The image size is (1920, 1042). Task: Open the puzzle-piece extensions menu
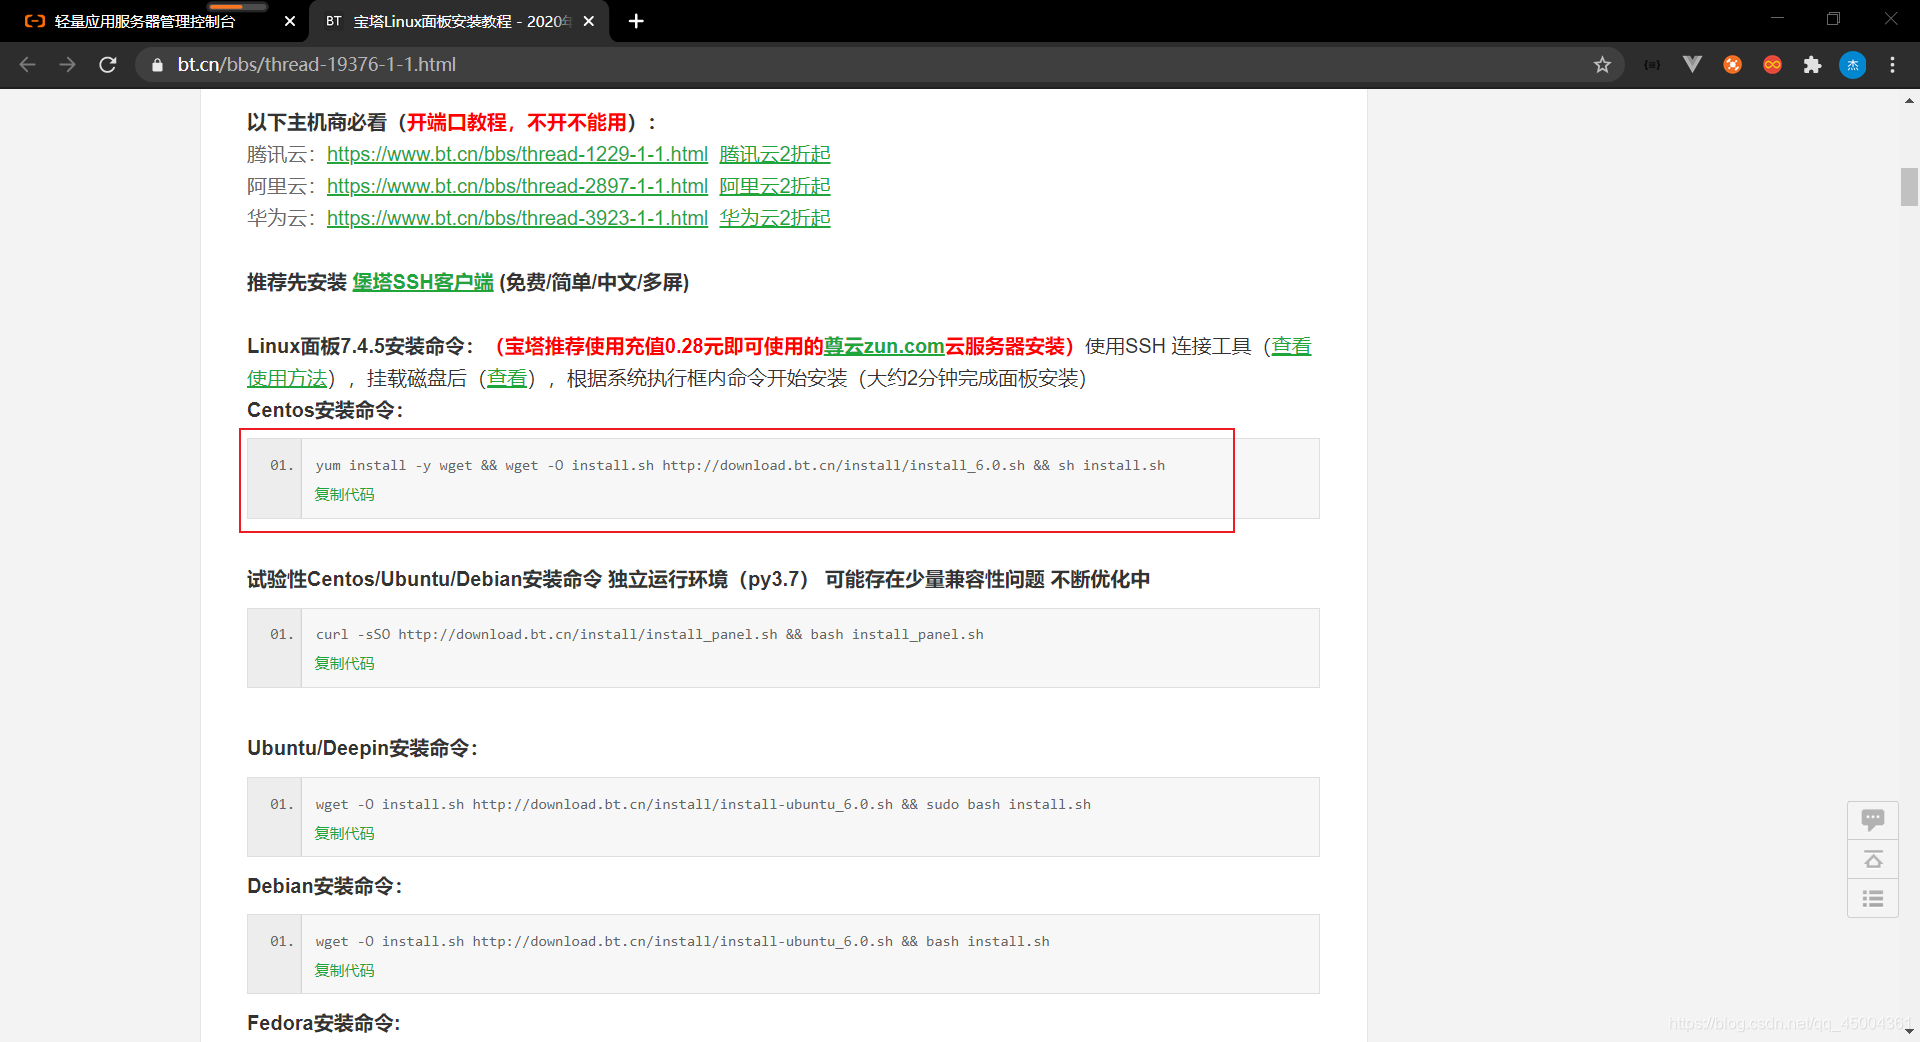tap(1812, 65)
